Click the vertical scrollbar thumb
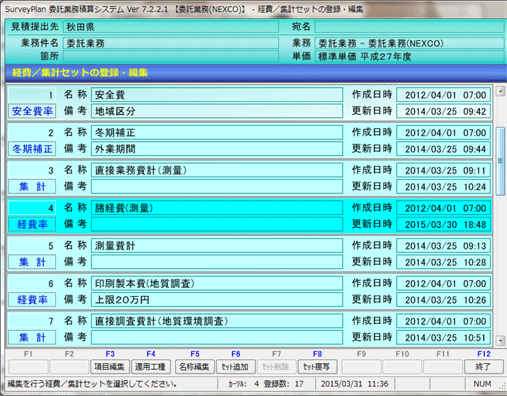Image resolution: width=507 pixels, height=396 pixels. tap(500, 161)
